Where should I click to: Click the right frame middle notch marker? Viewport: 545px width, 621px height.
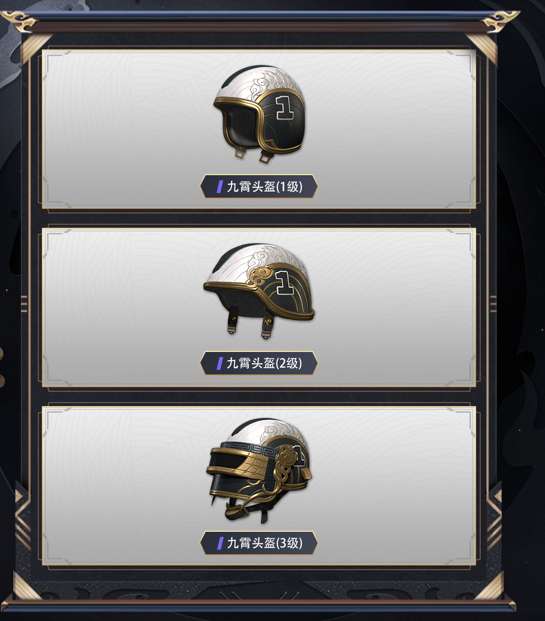[x=494, y=304]
